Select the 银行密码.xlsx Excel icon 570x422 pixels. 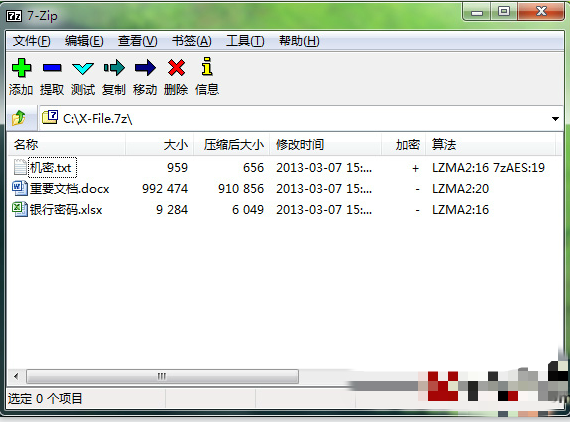(x=20, y=209)
